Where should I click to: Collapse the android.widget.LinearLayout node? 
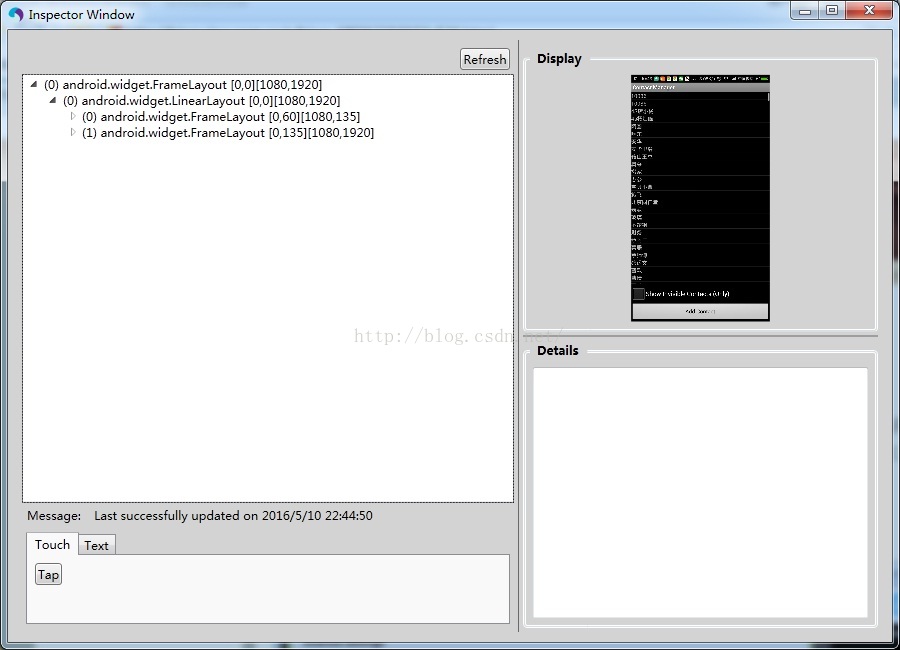point(53,100)
